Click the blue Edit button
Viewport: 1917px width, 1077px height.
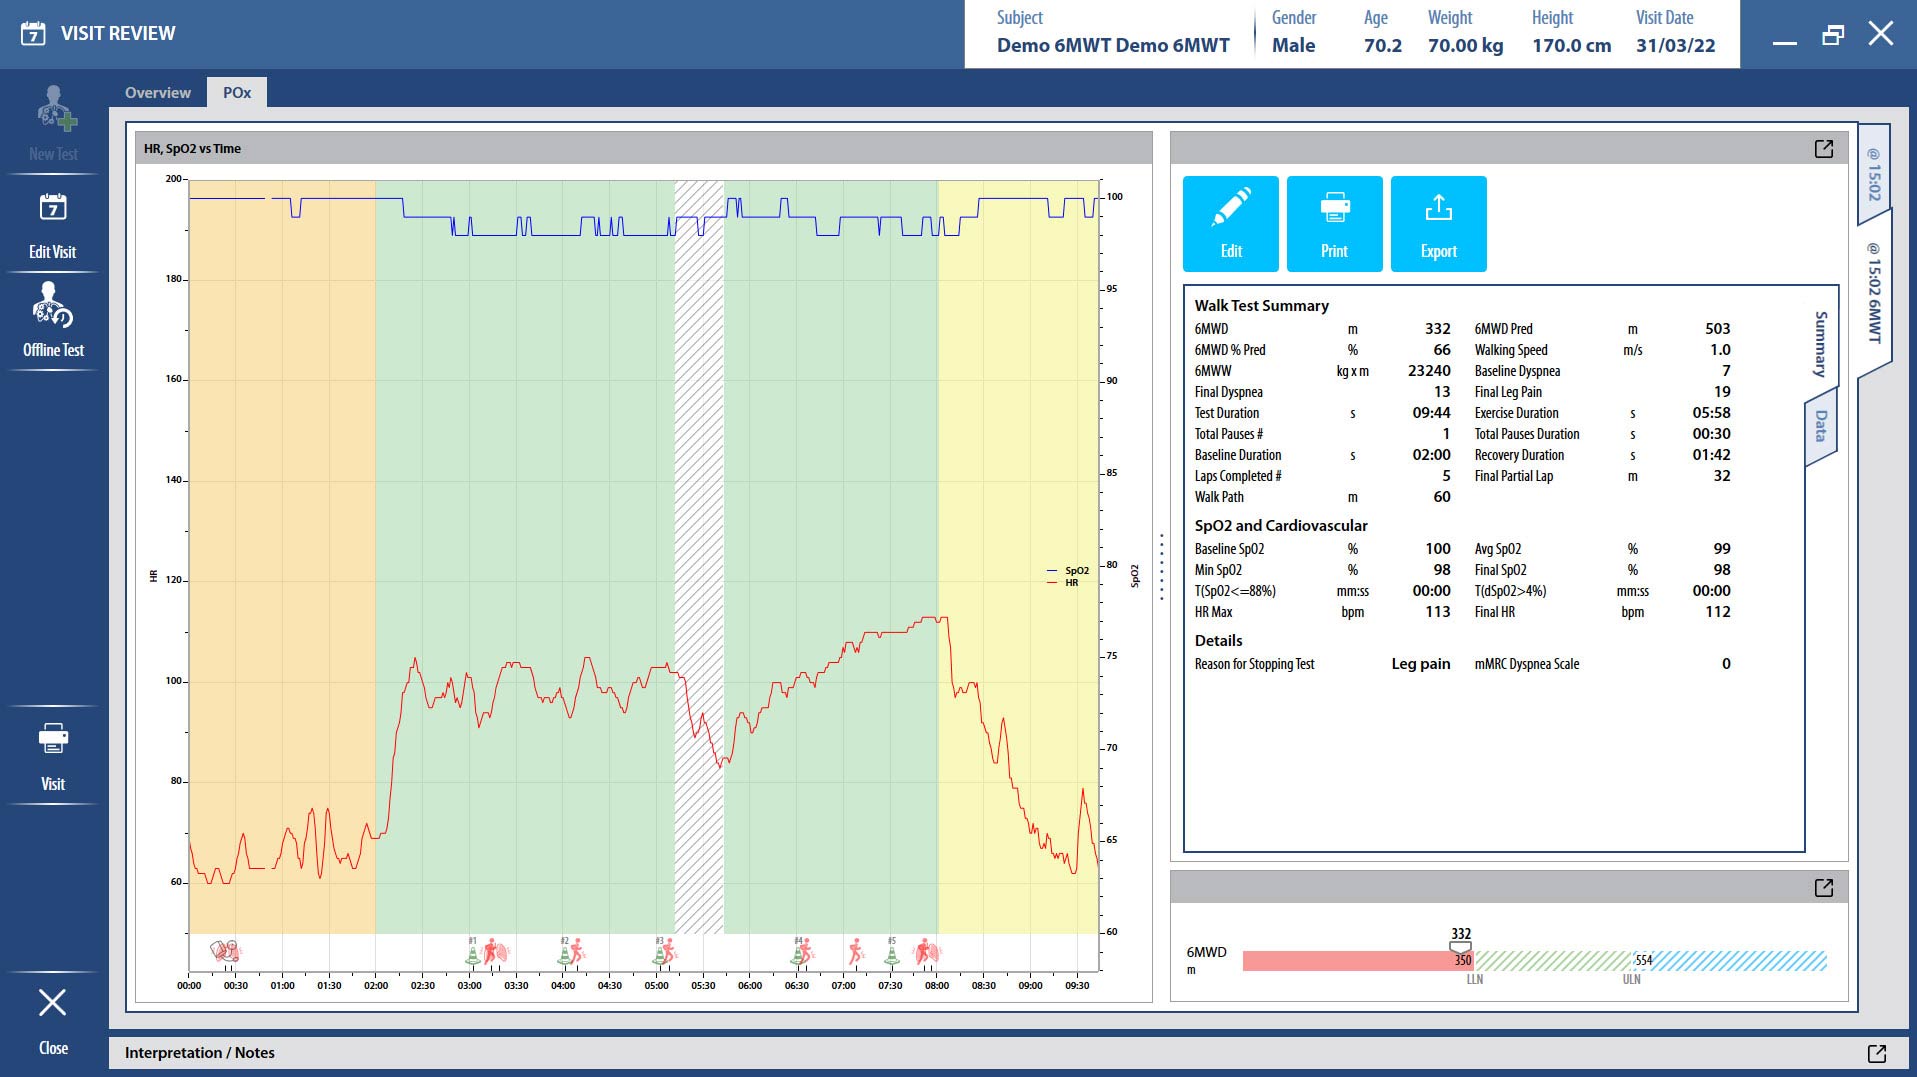point(1230,224)
